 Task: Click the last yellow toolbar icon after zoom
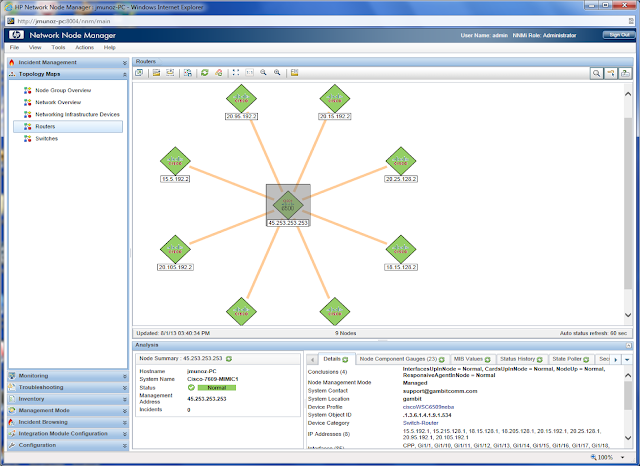[294, 73]
